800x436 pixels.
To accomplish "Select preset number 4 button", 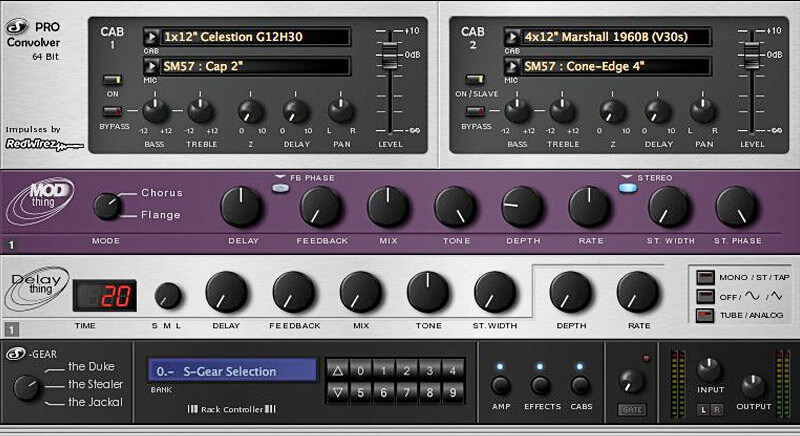I will (453, 371).
